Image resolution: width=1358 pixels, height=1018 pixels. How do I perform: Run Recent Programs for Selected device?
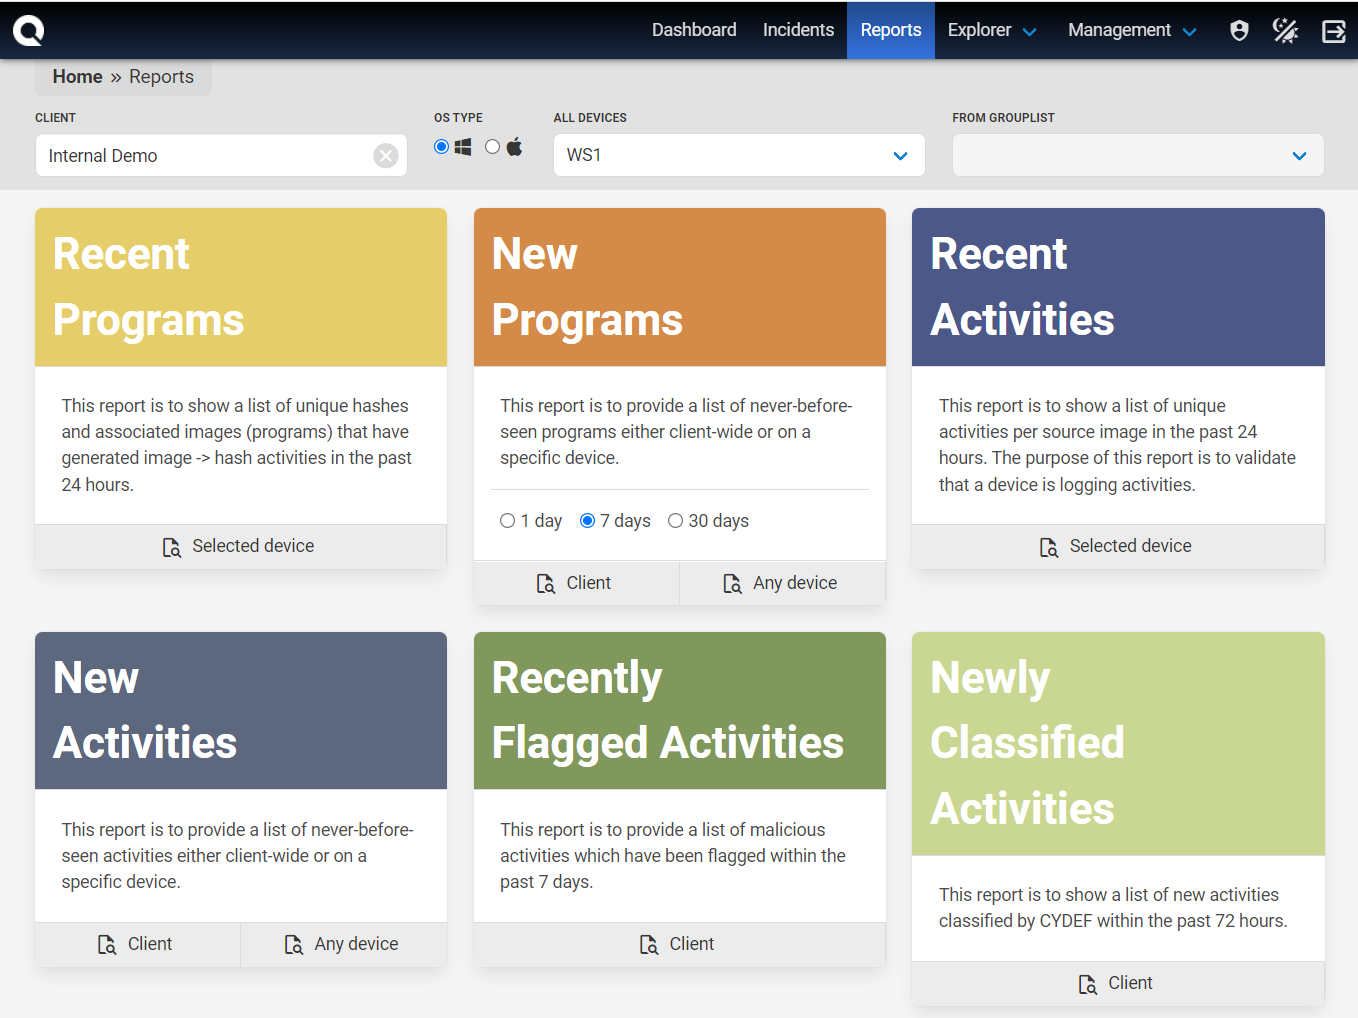point(240,546)
